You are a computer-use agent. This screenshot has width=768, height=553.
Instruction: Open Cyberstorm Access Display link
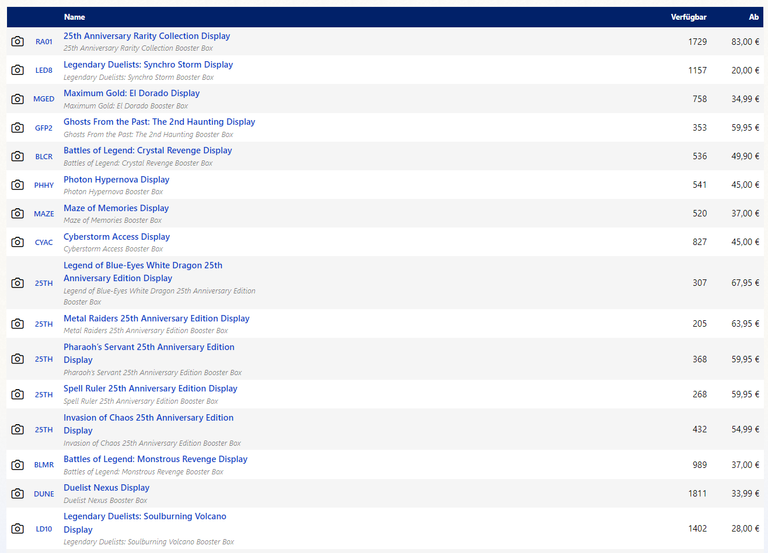click(117, 237)
